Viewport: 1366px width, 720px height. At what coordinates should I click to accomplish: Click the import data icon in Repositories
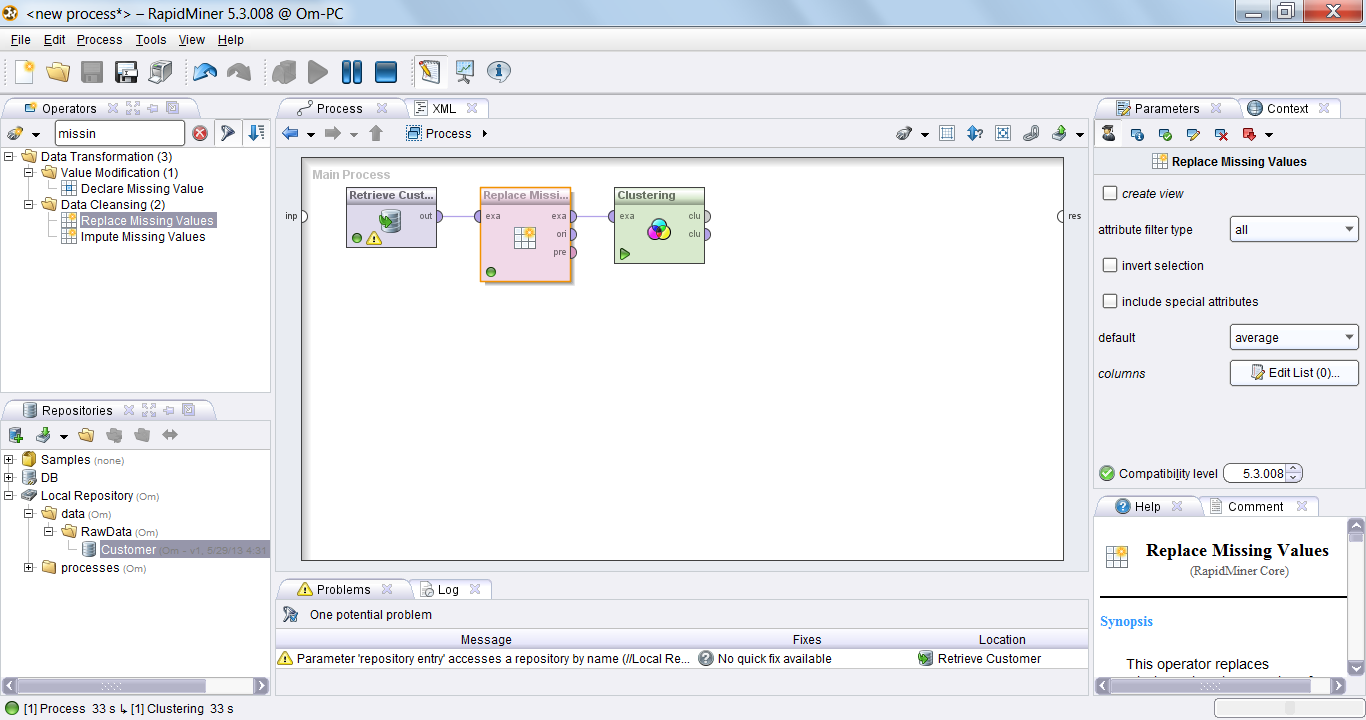43,435
